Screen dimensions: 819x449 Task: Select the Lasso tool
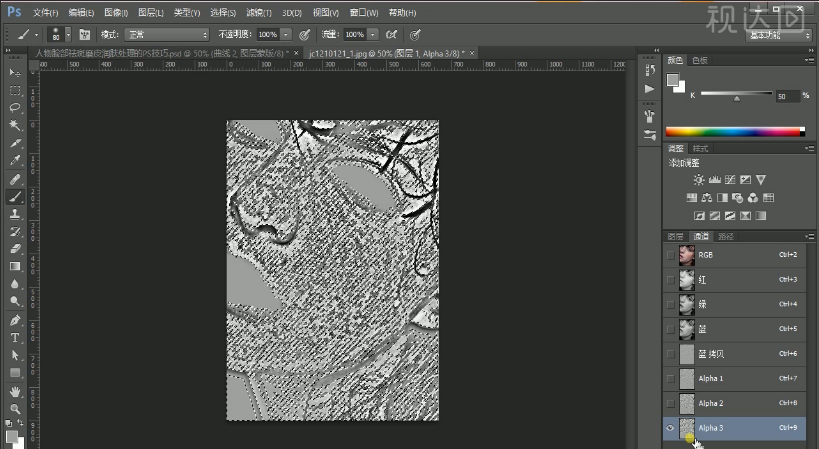[x=15, y=108]
